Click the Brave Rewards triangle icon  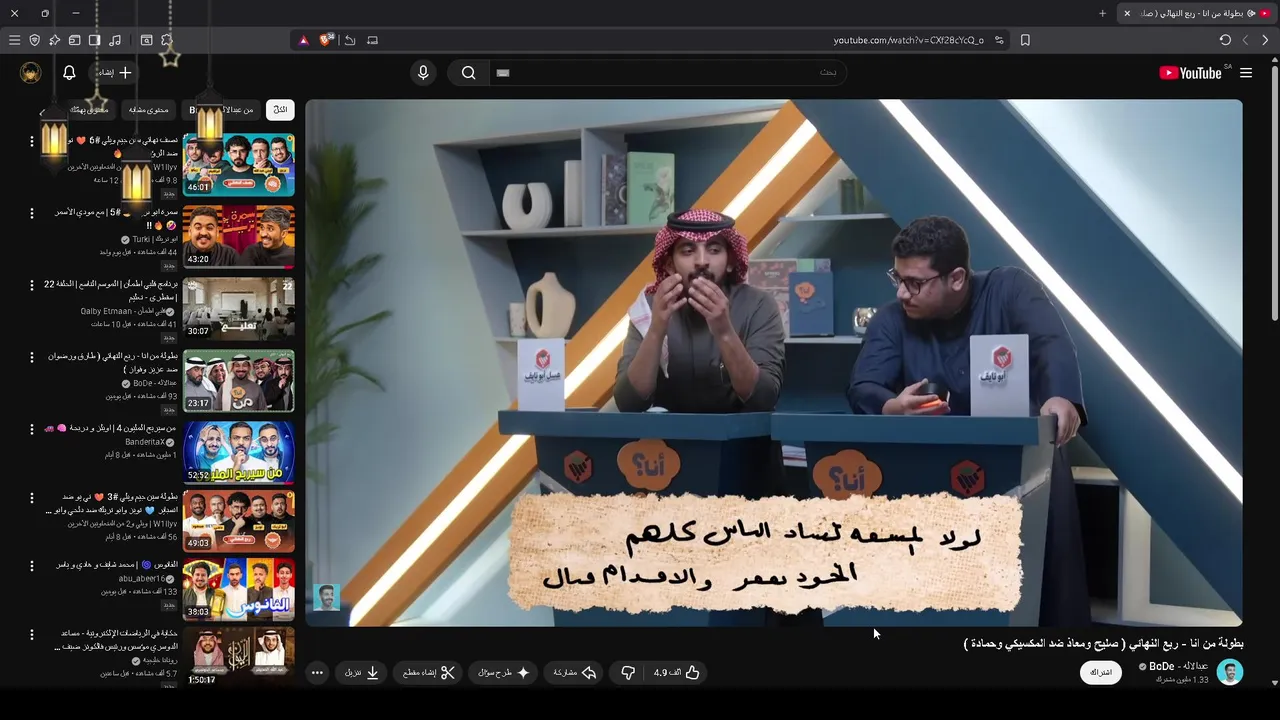click(304, 40)
